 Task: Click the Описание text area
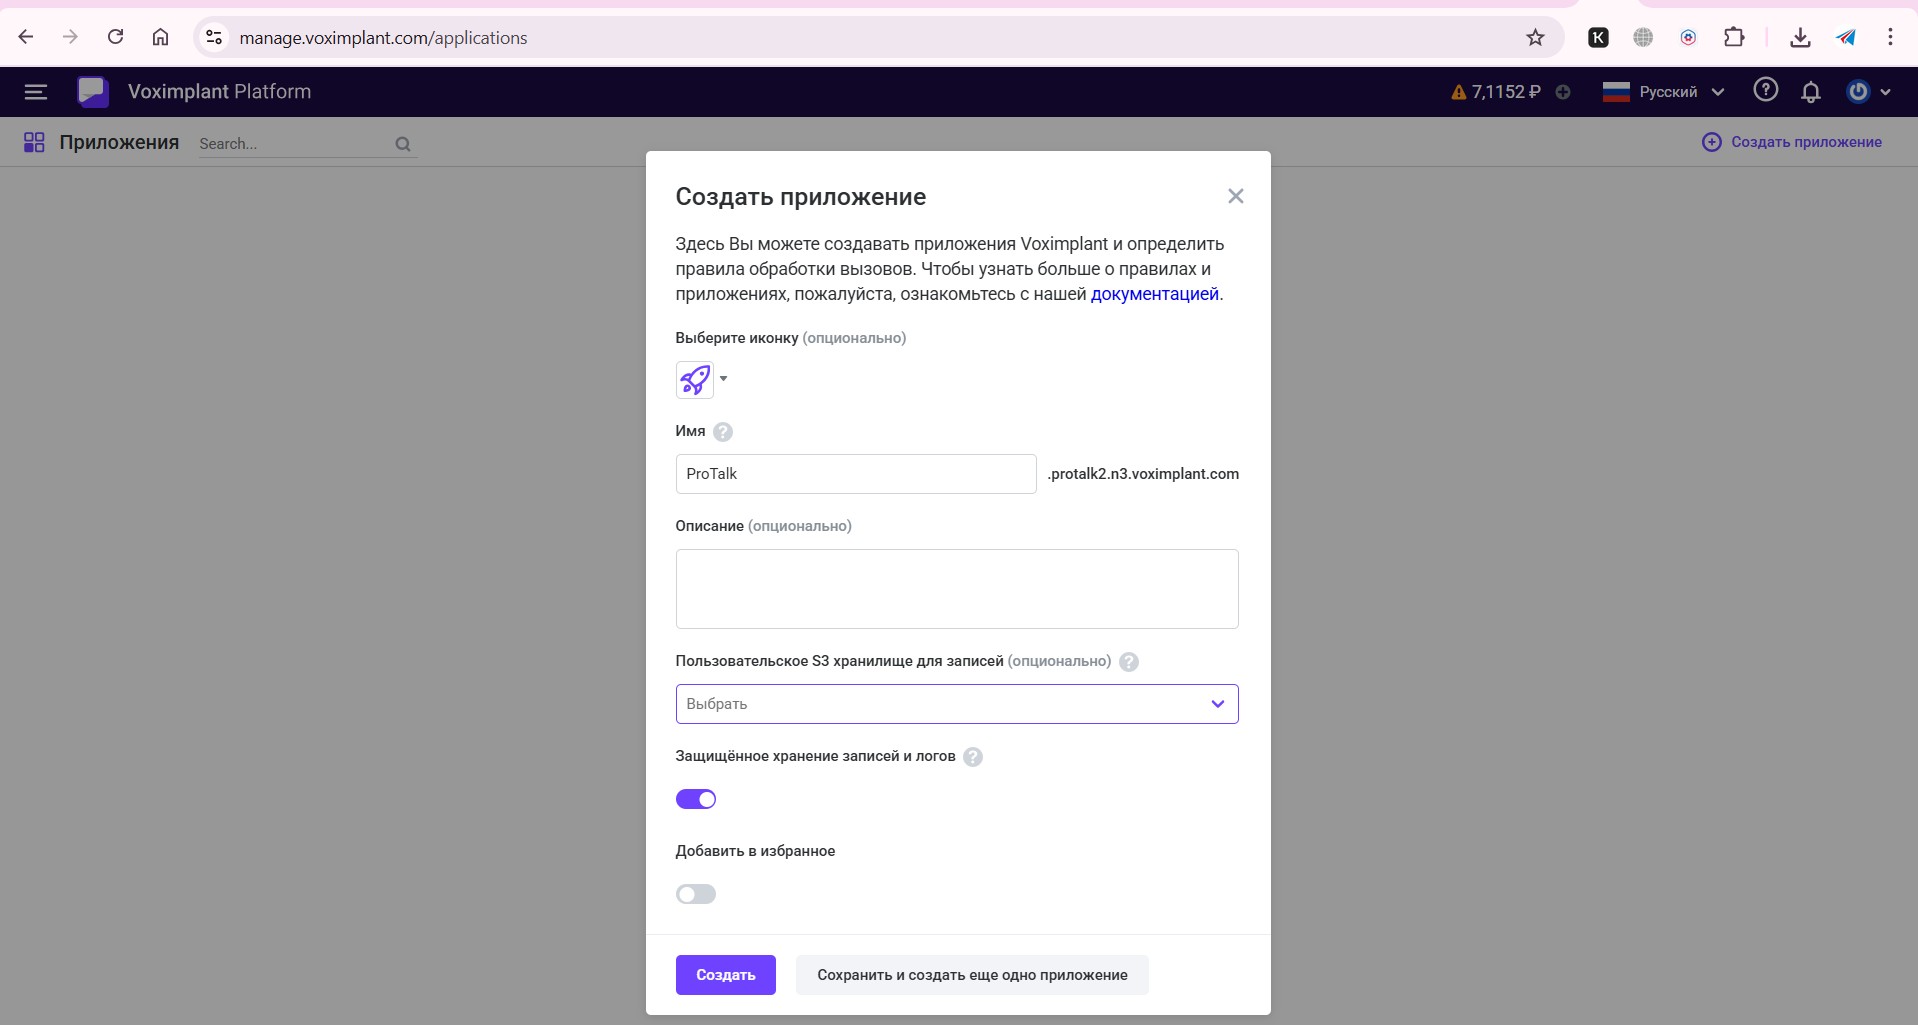956,589
